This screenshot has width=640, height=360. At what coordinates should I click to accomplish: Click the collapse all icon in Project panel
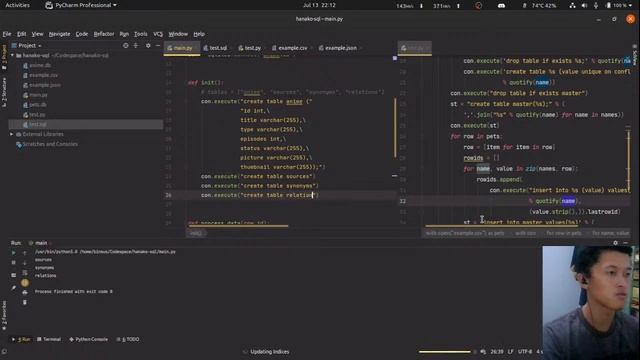(x=136, y=46)
